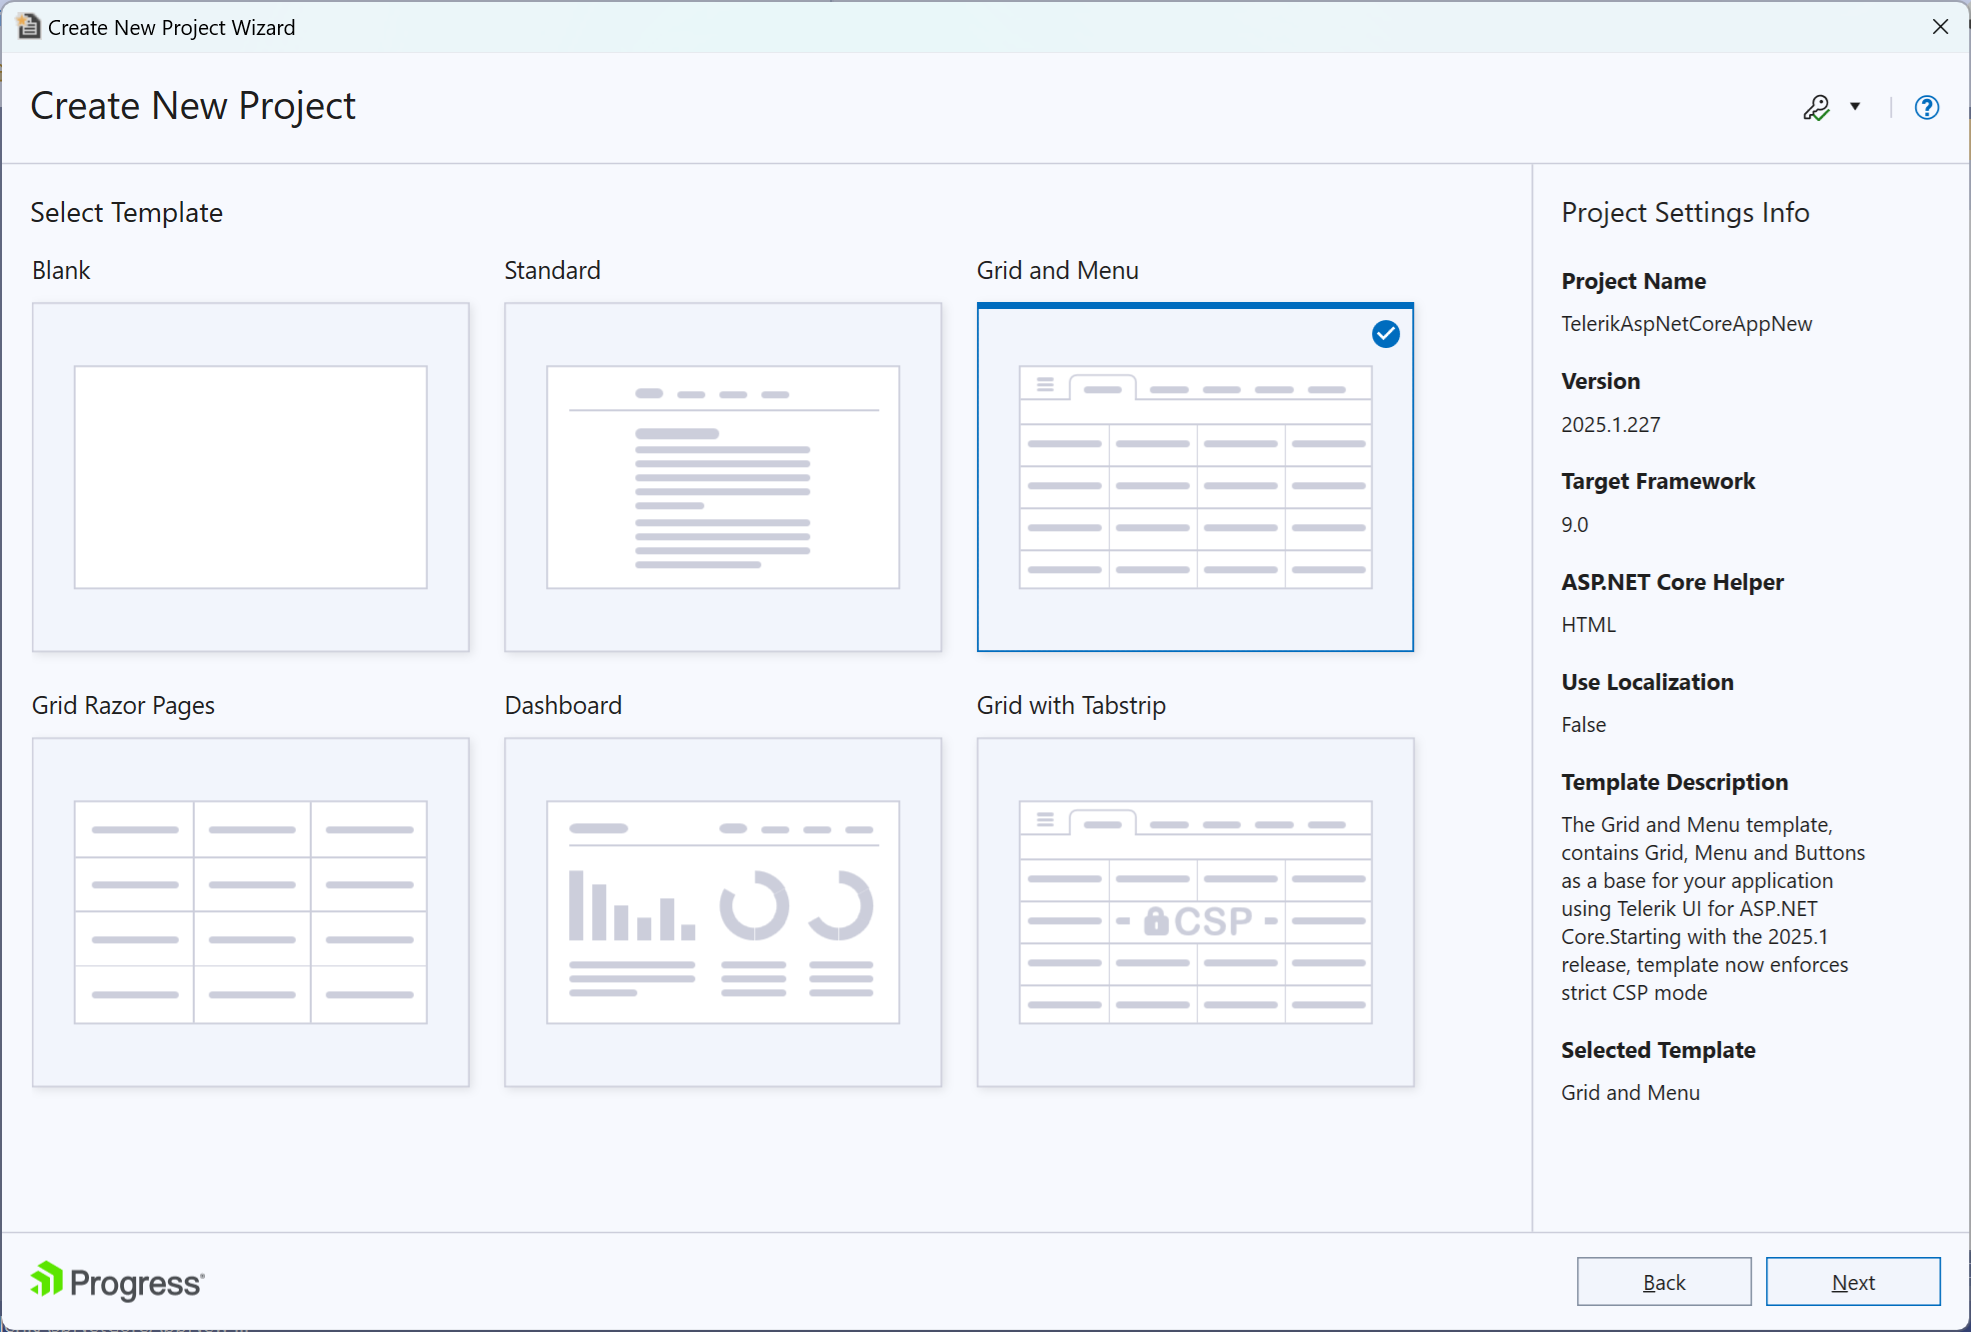The image size is (1971, 1332).
Task: Open the help icon at top right
Action: point(1925,107)
